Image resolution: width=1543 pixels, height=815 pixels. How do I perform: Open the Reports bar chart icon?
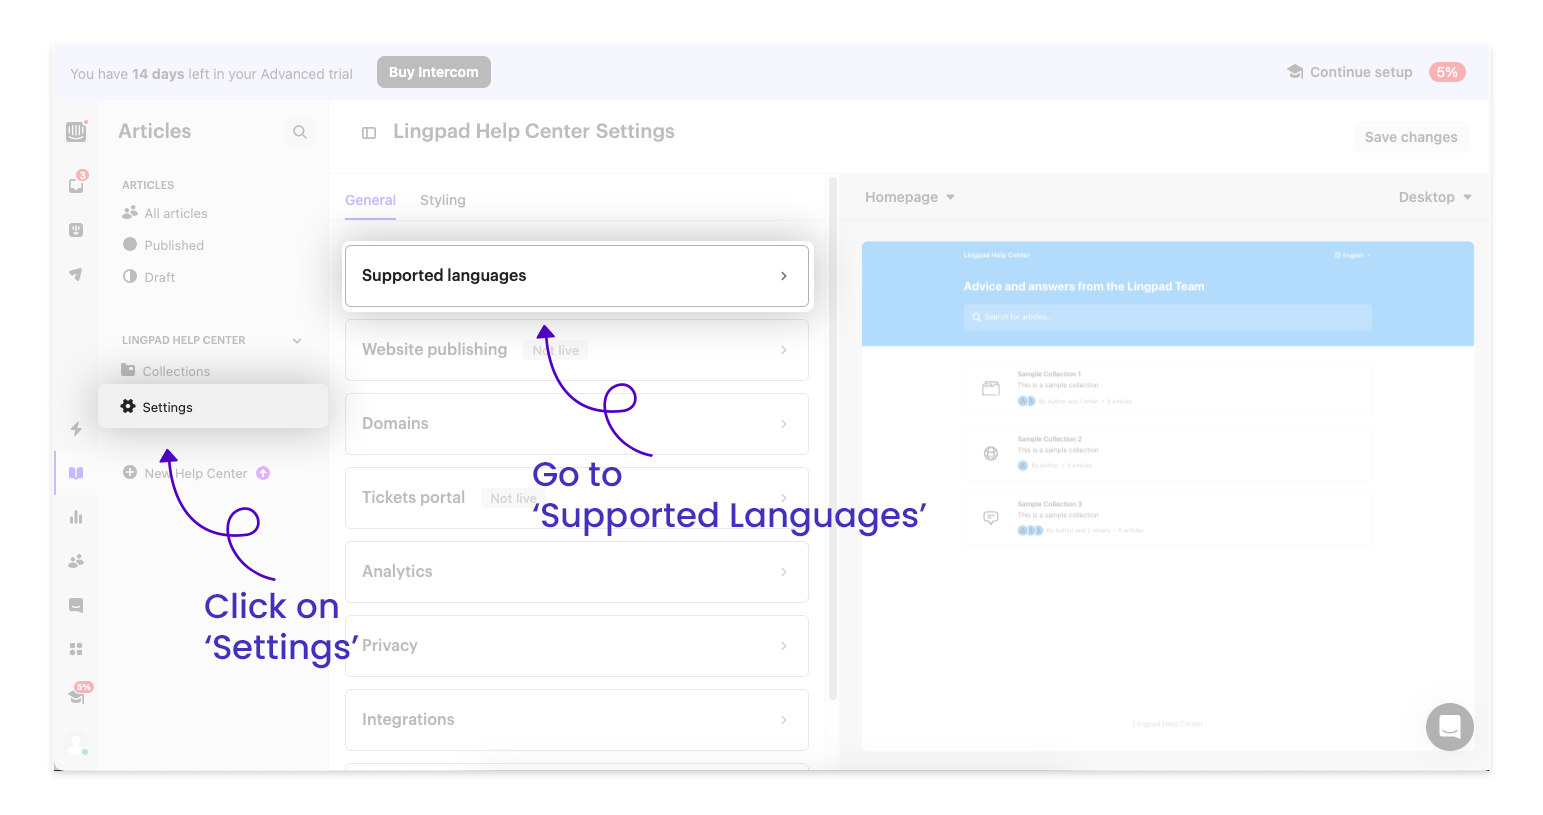(x=76, y=517)
